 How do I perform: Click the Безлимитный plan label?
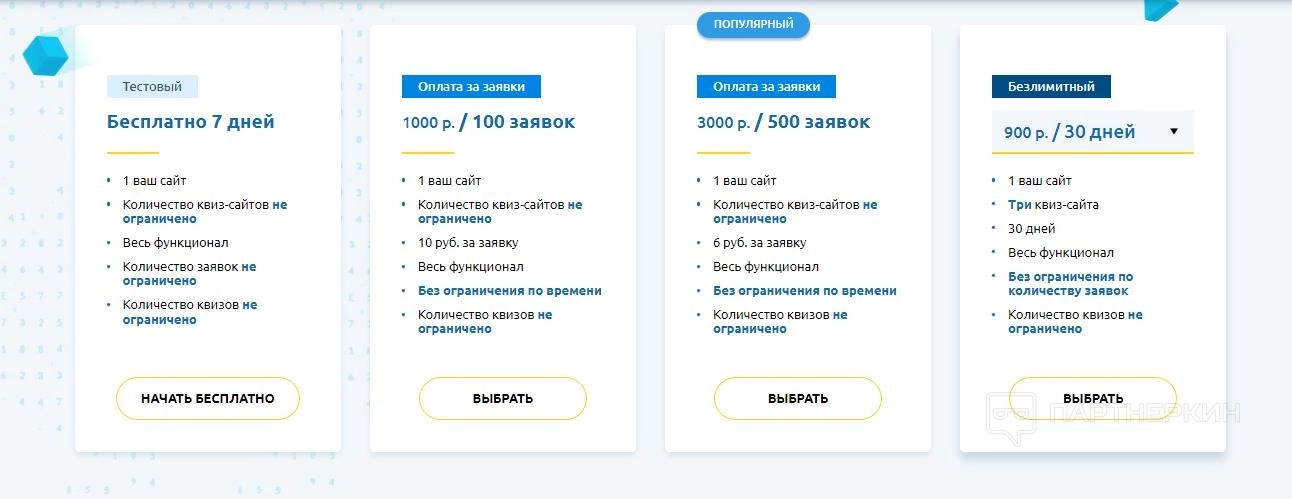click(x=1051, y=87)
